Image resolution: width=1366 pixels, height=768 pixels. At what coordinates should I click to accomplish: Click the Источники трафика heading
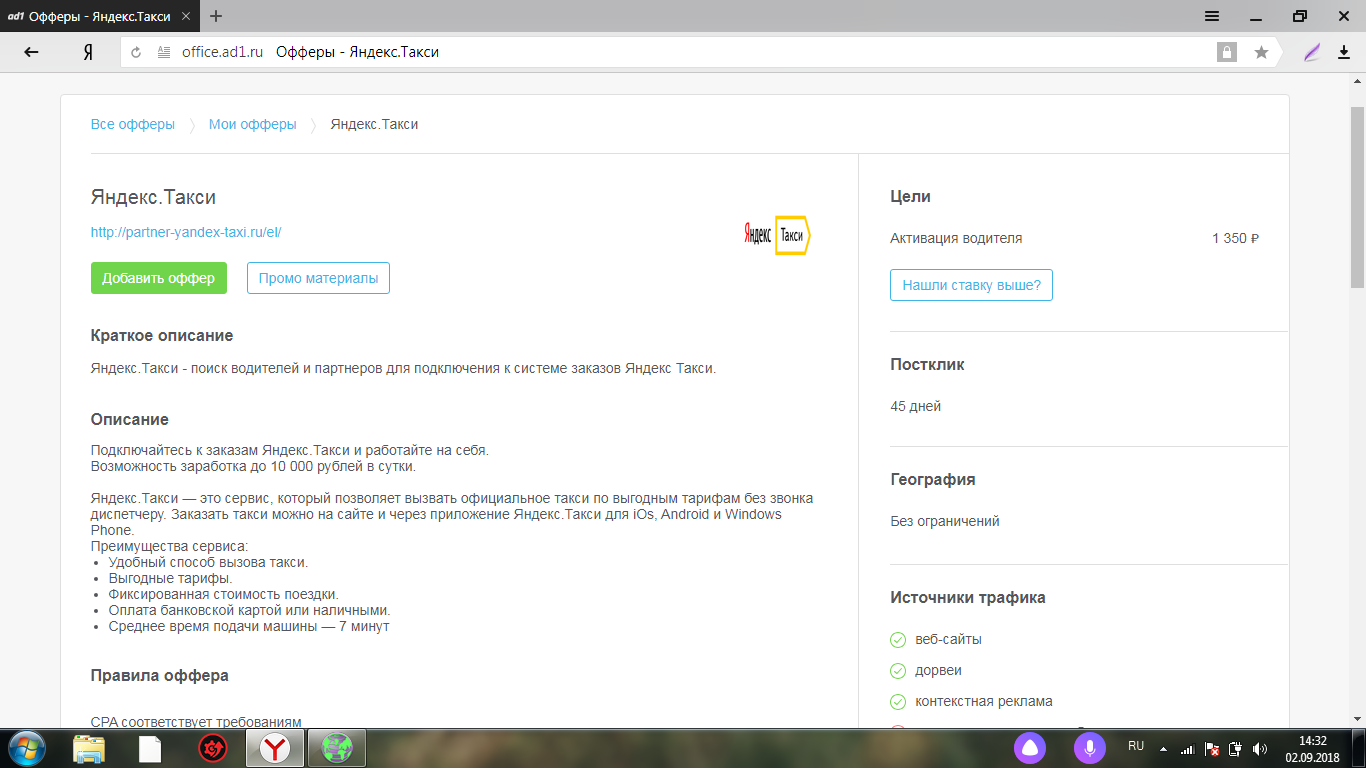[x=968, y=598]
